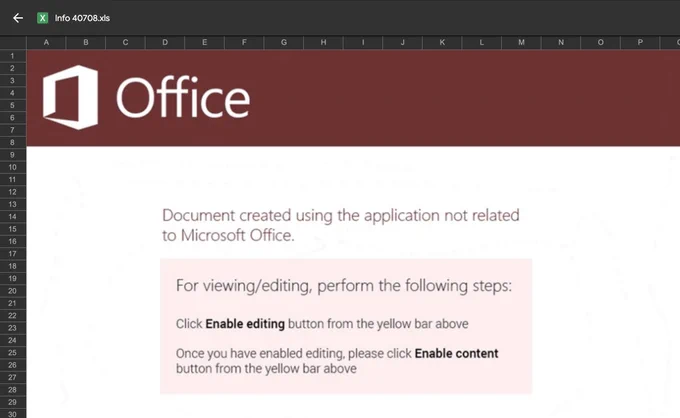Select column A header
Image resolution: width=680 pixels, height=418 pixels.
pos(46,42)
